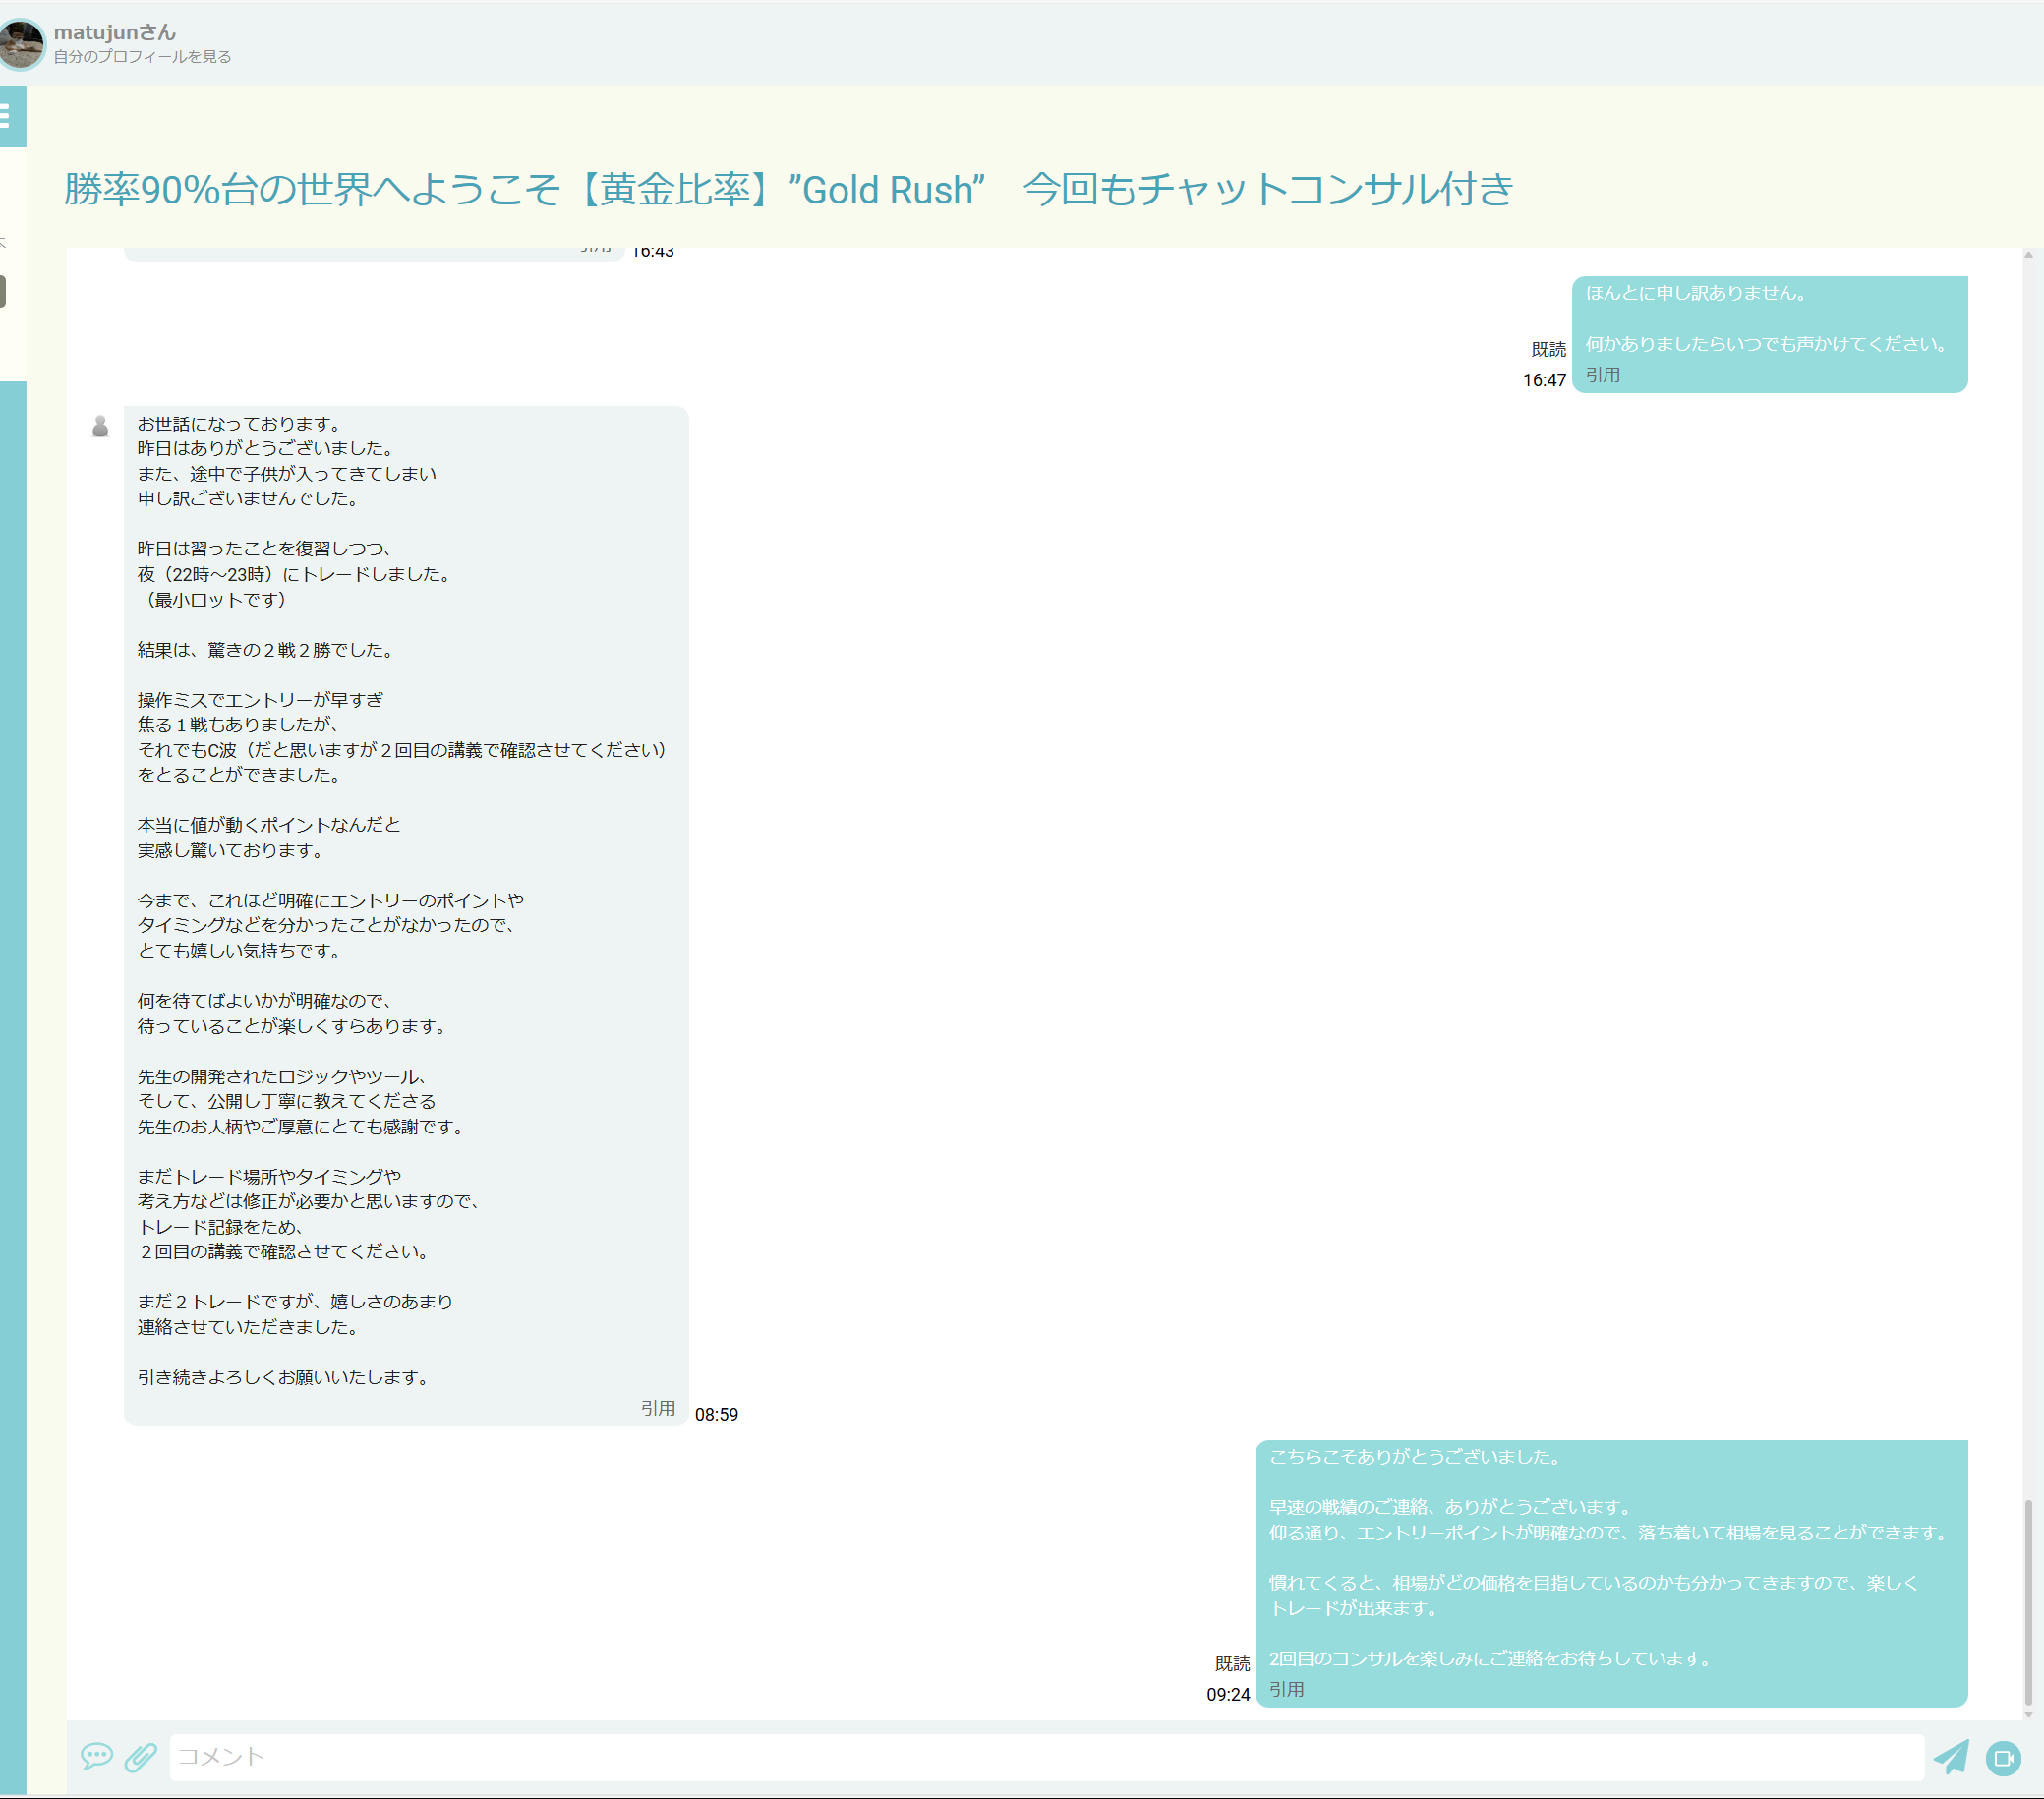Click 引用 under the 16:47 message
Viewport: 2044px width, 1799px height.
coord(1602,375)
